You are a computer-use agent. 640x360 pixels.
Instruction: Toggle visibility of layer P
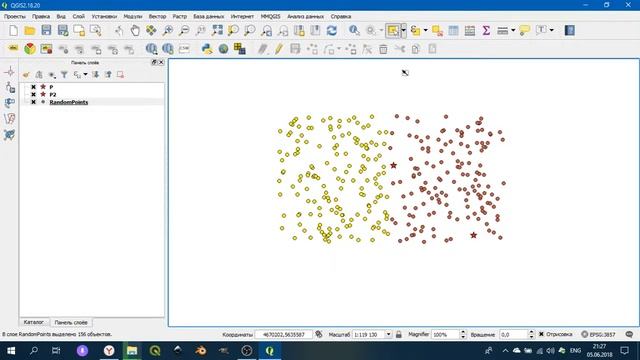[x=33, y=87]
